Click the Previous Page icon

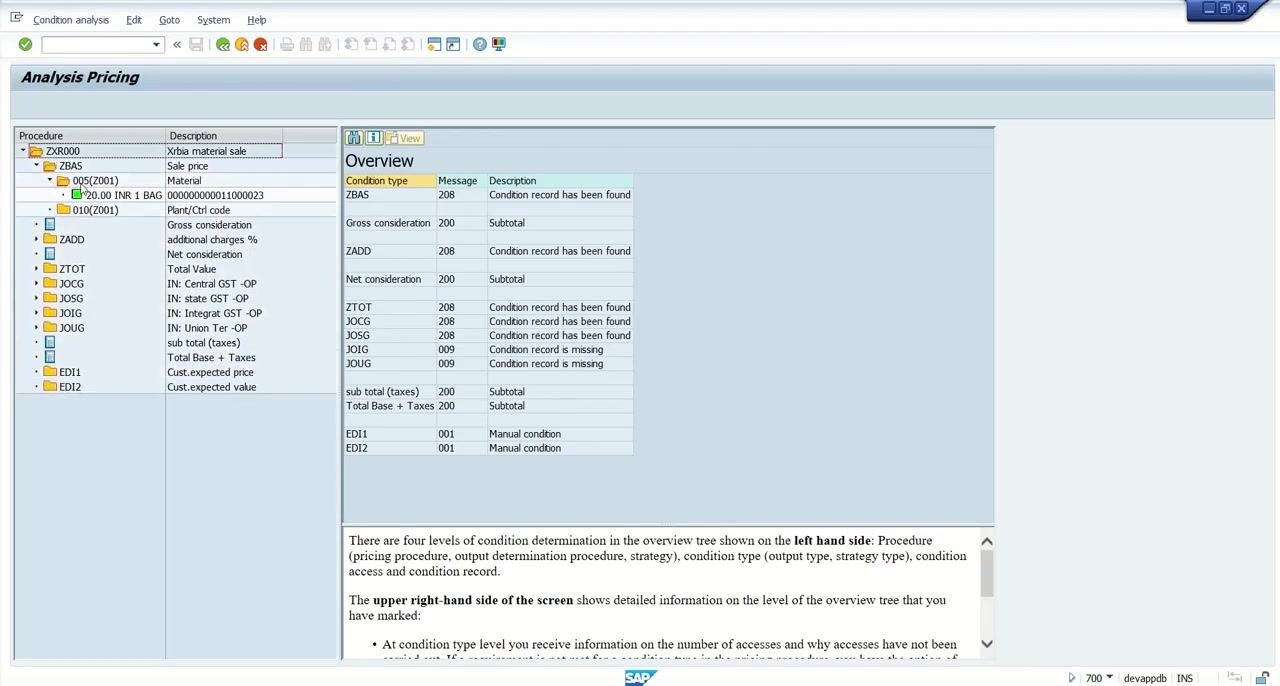click(370, 44)
